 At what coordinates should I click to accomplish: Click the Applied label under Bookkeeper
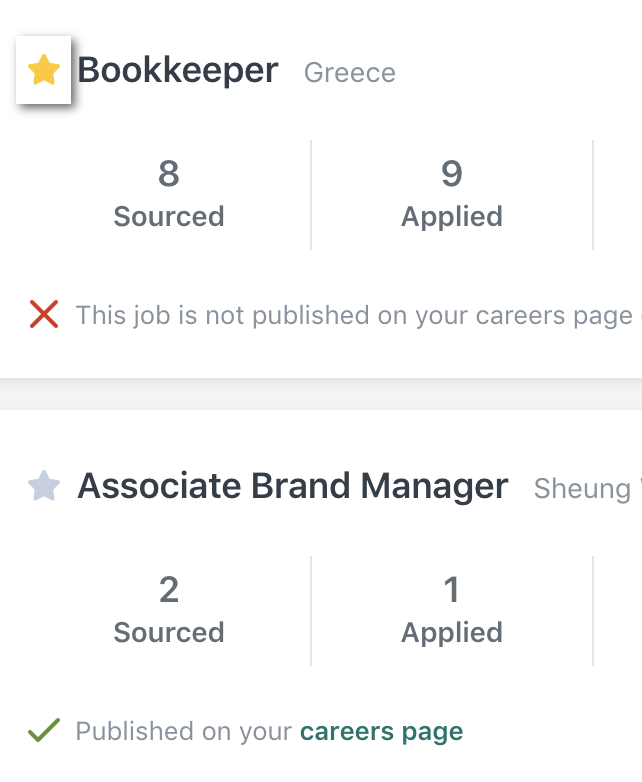point(452,217)
